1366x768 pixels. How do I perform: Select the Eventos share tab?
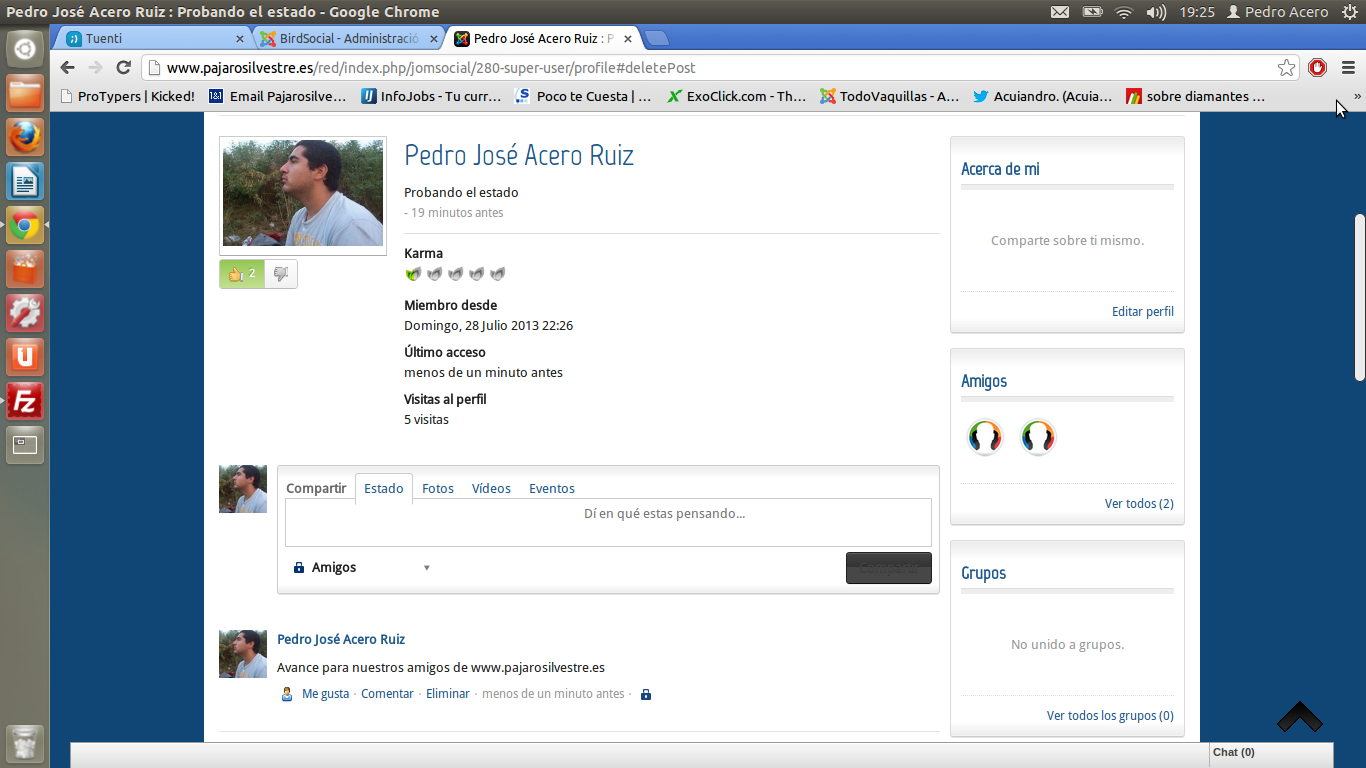[x=552, y=489]
